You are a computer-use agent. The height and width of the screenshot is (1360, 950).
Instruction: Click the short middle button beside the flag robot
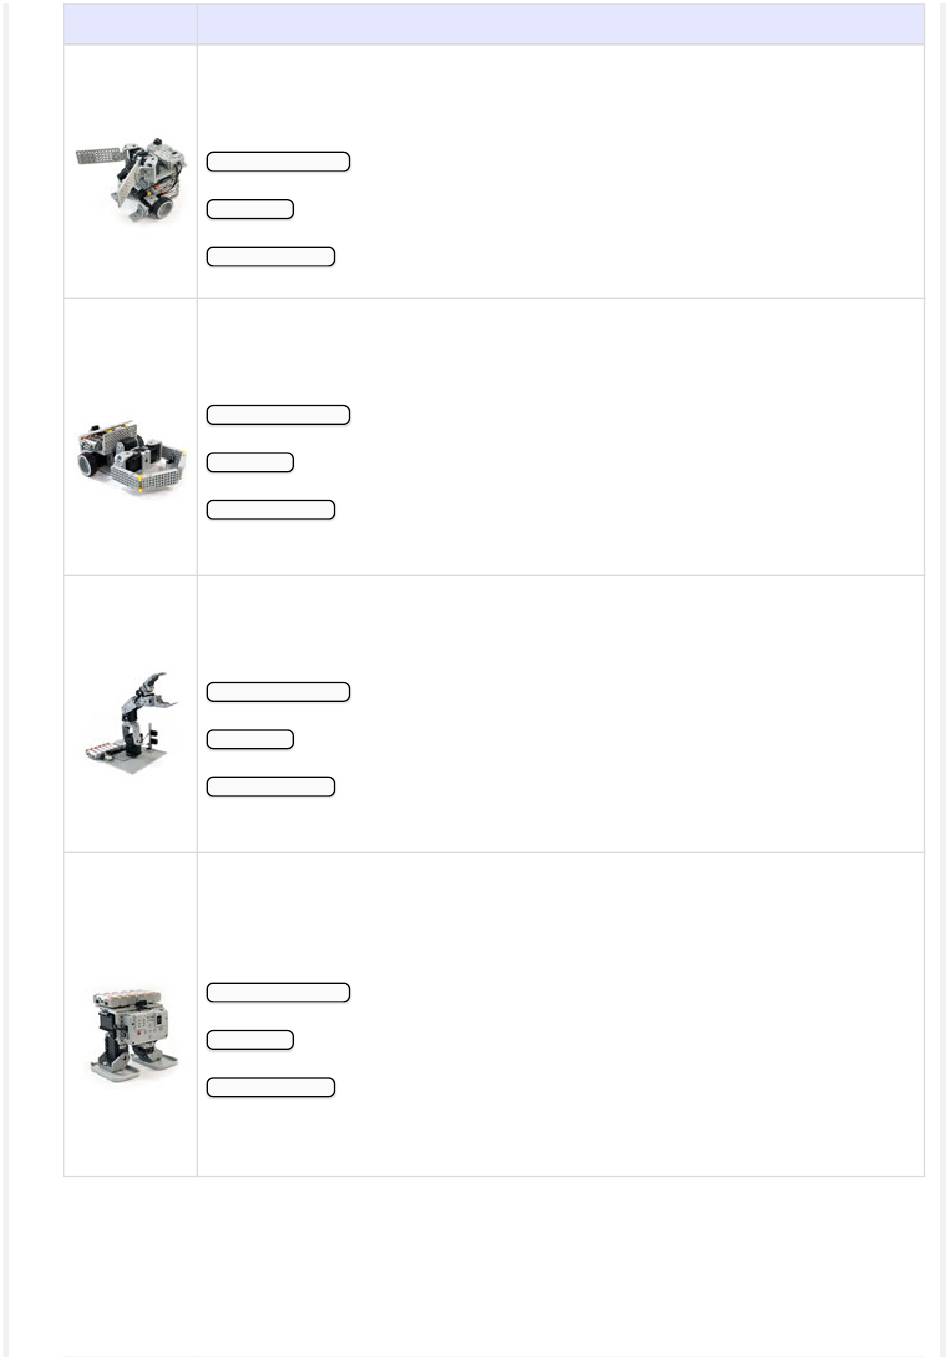tap(250, 209)
